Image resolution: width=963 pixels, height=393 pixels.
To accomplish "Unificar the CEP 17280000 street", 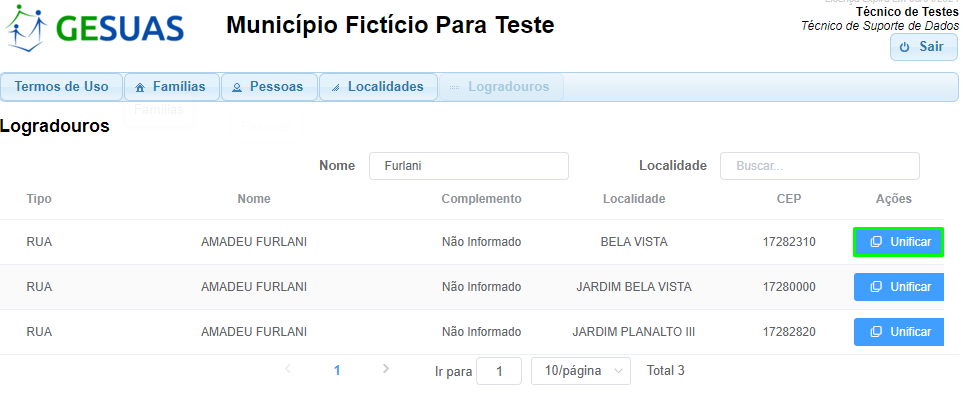I will [899, 287].
